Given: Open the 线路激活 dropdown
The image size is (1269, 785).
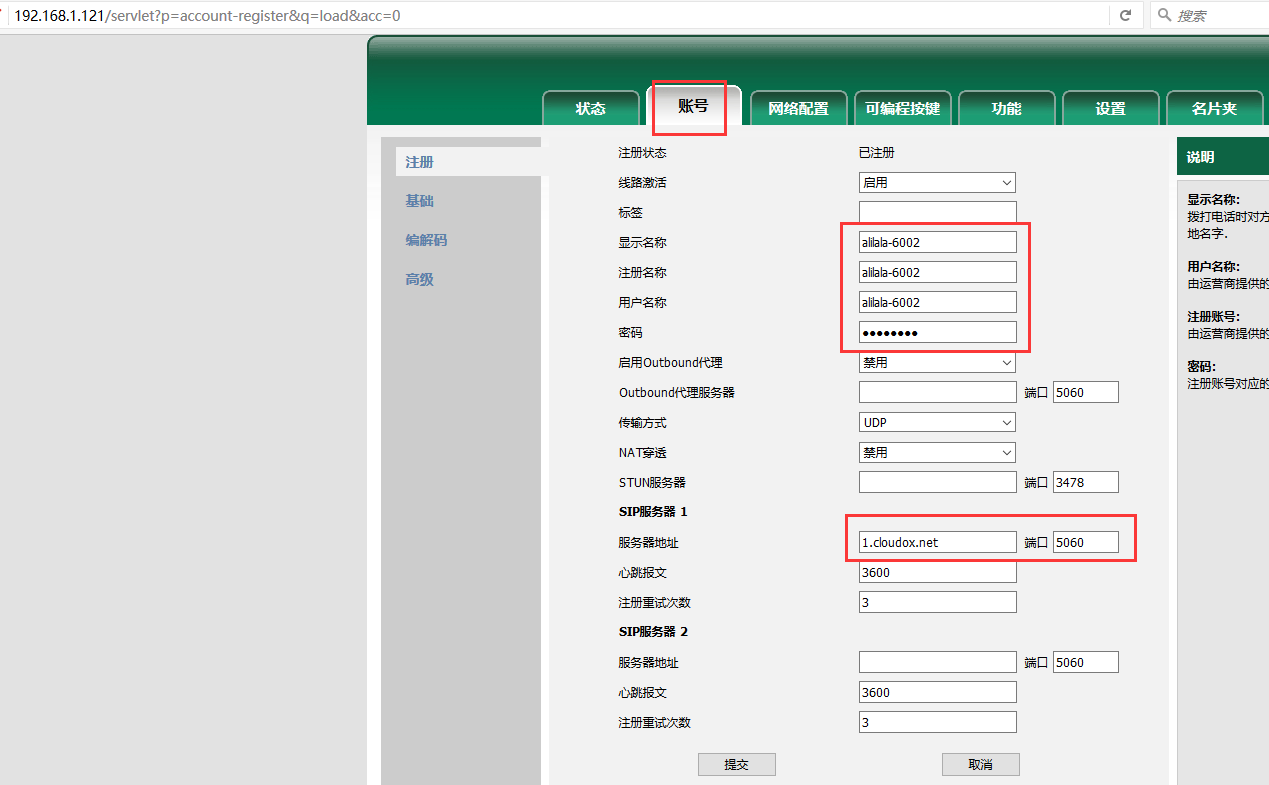Looking at the screenshot, I should [x=937, y=183].
